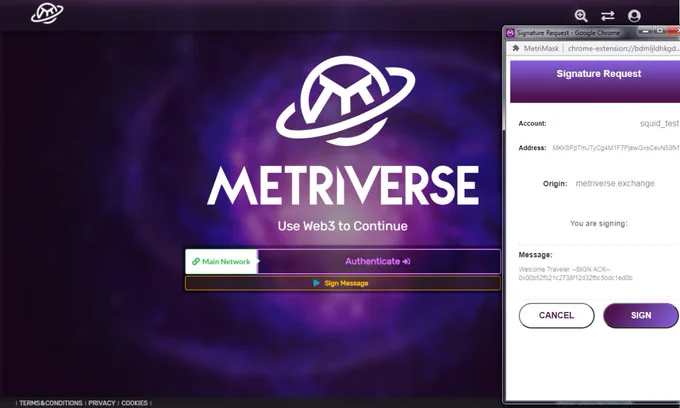Click the Authenticate button

click(x=379, y=261)
